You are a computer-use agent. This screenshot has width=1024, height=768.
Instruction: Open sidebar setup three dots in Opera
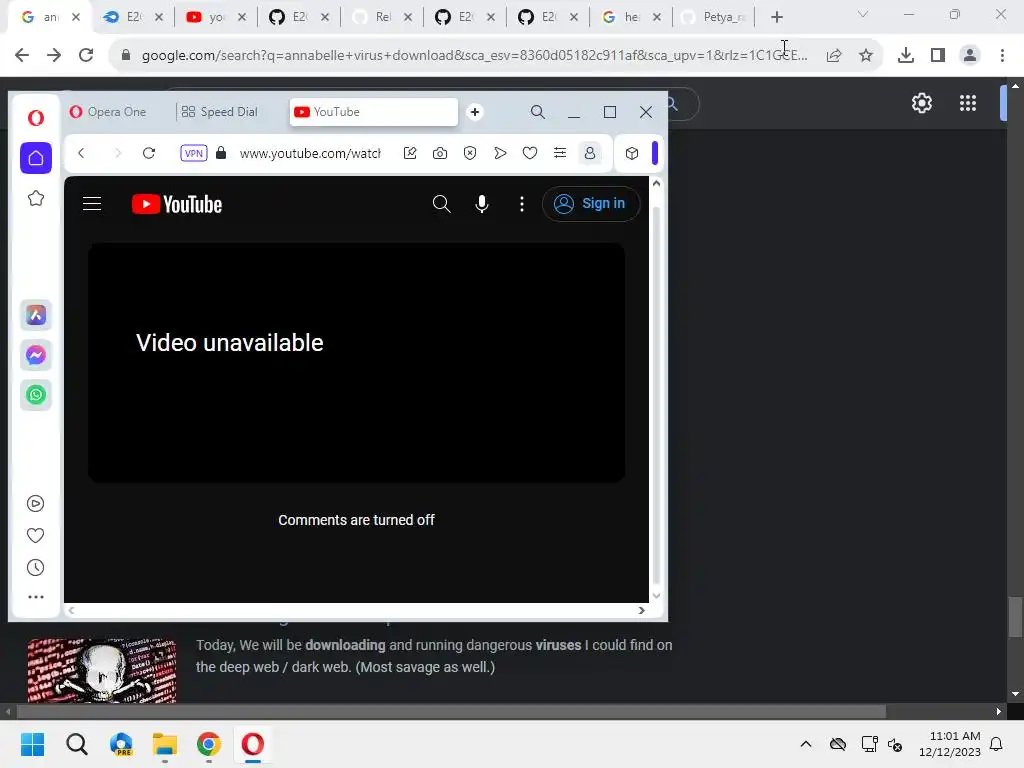36,597
